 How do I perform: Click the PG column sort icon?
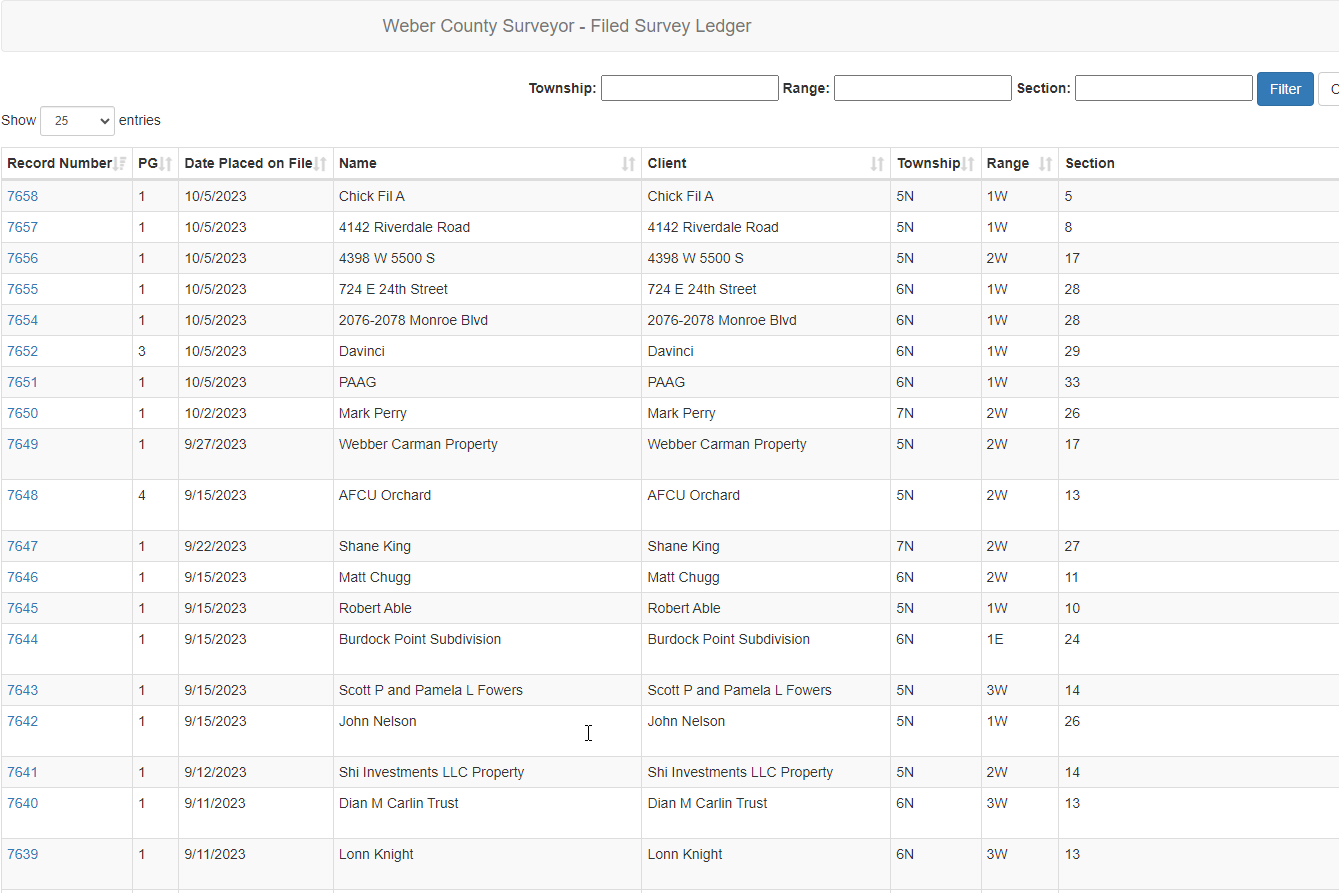pos(166,164)
